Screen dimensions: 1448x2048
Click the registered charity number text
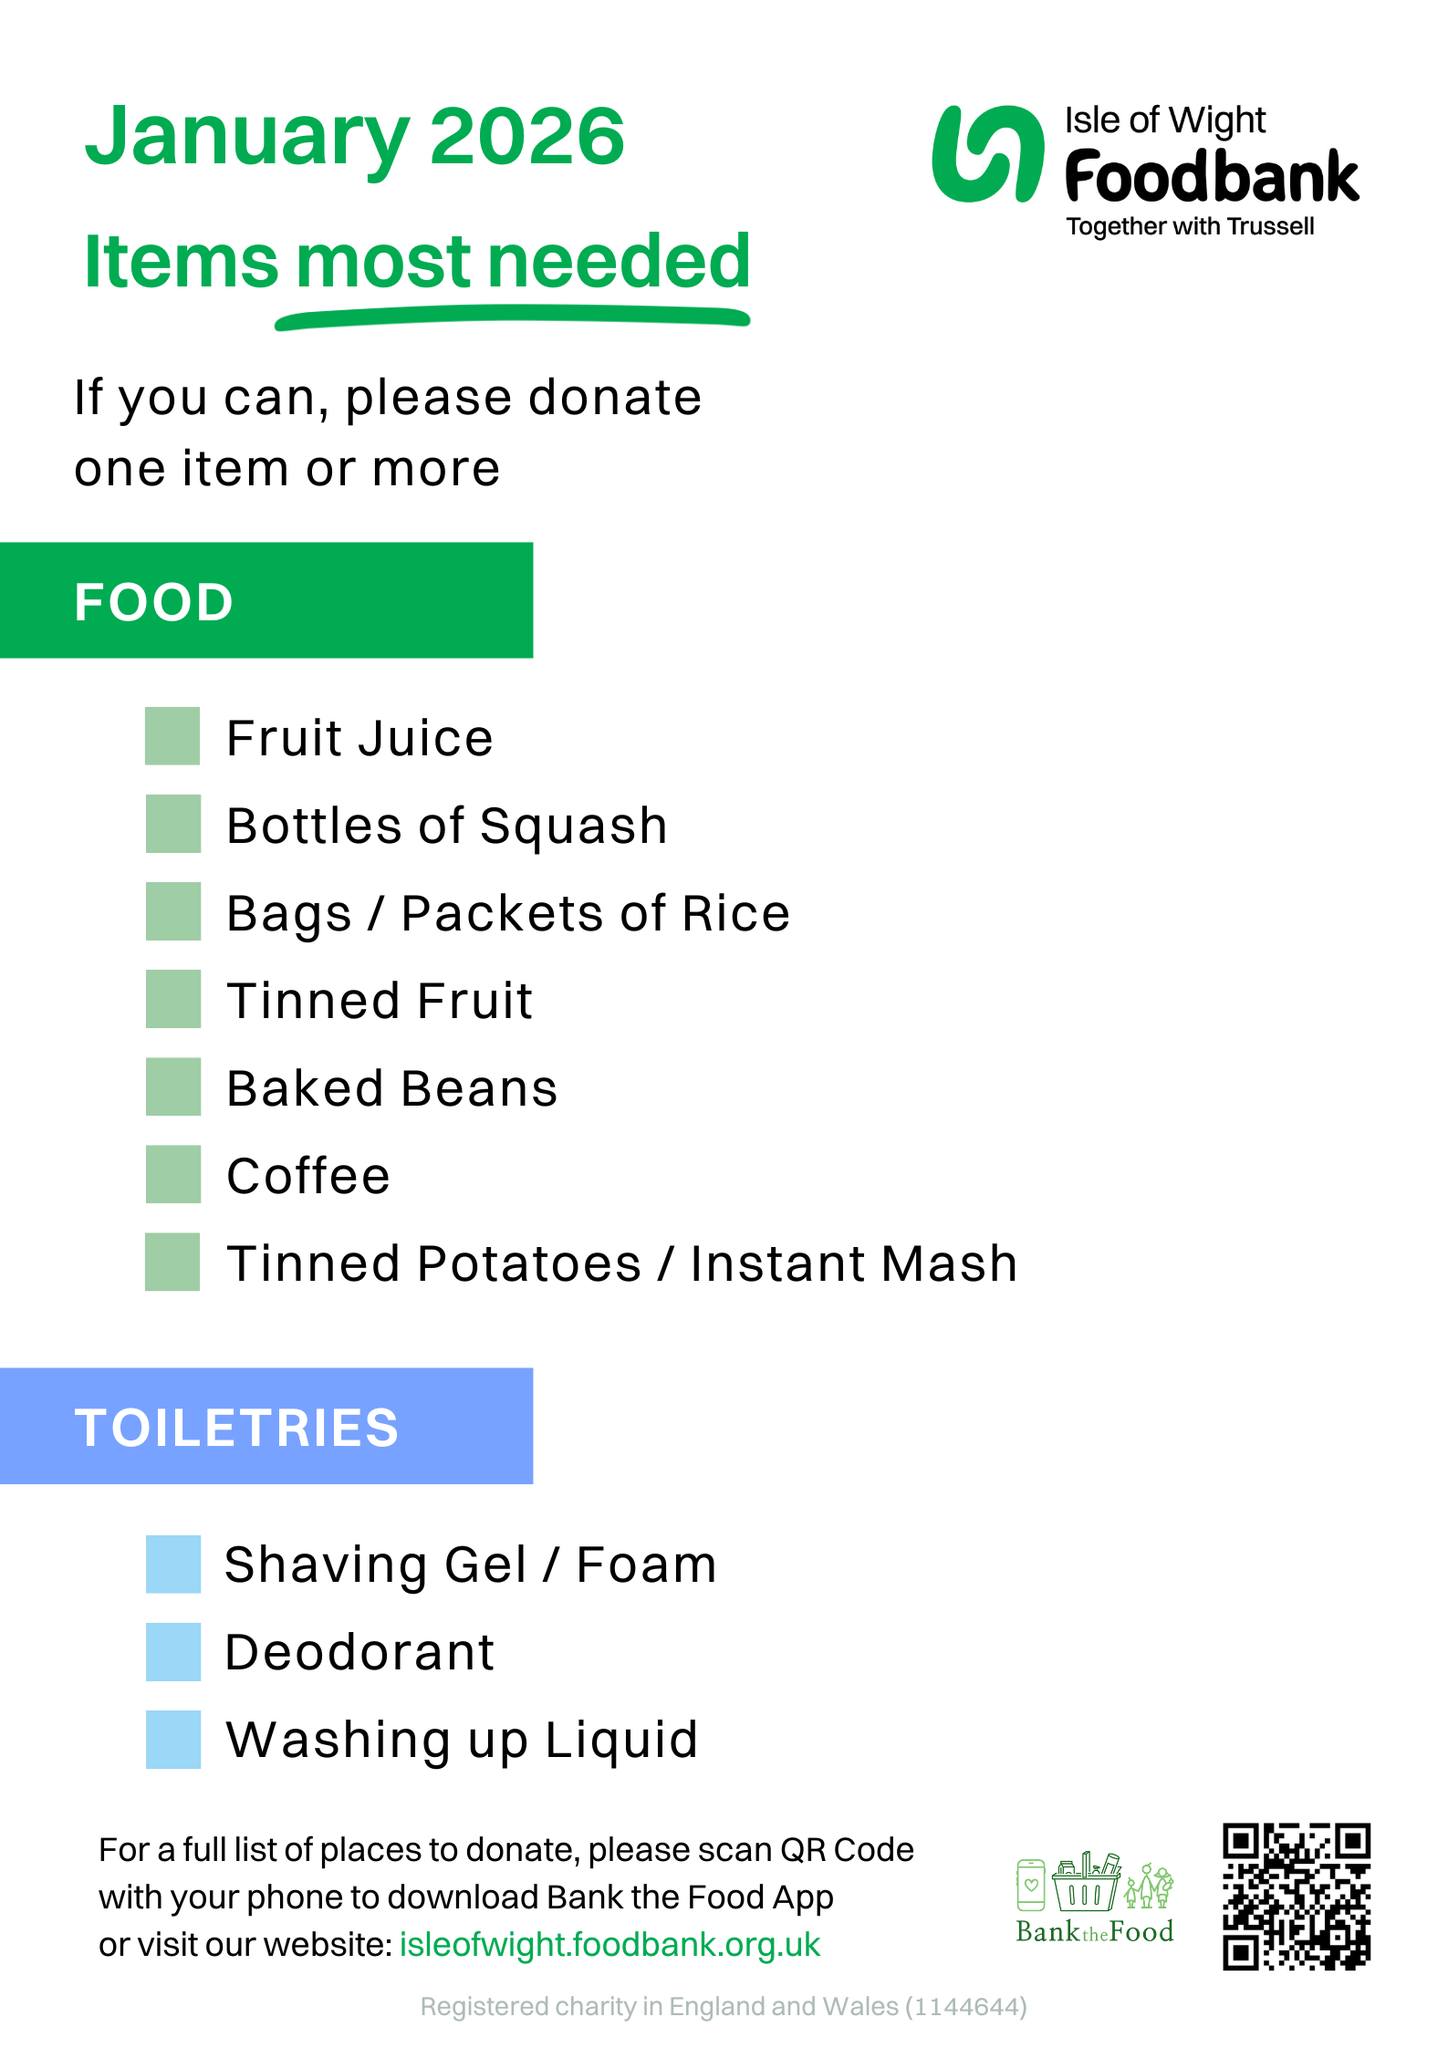click(x=723, y=2007)
